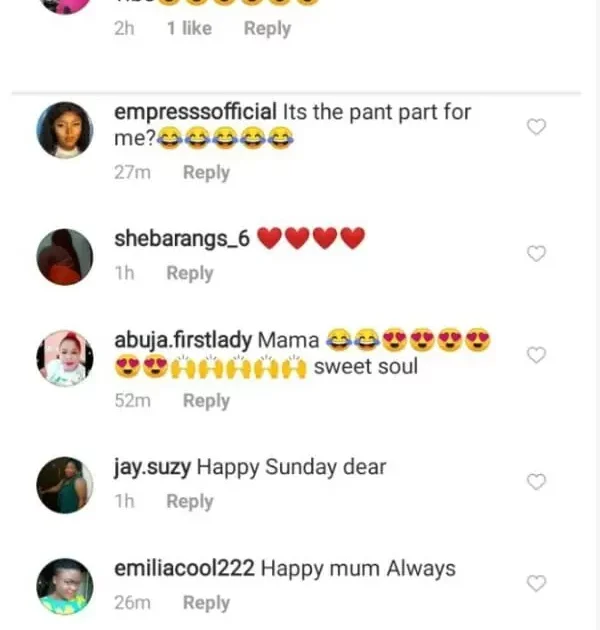Screen dimensions: 600x630
Task: View the 1 like count on the top comment
Action: [189, 28]
